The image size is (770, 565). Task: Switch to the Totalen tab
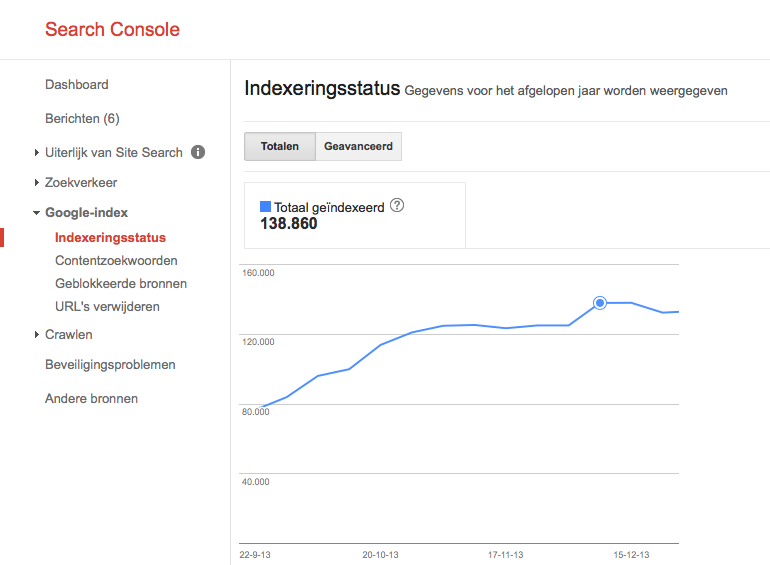click(x=280, y=146)
